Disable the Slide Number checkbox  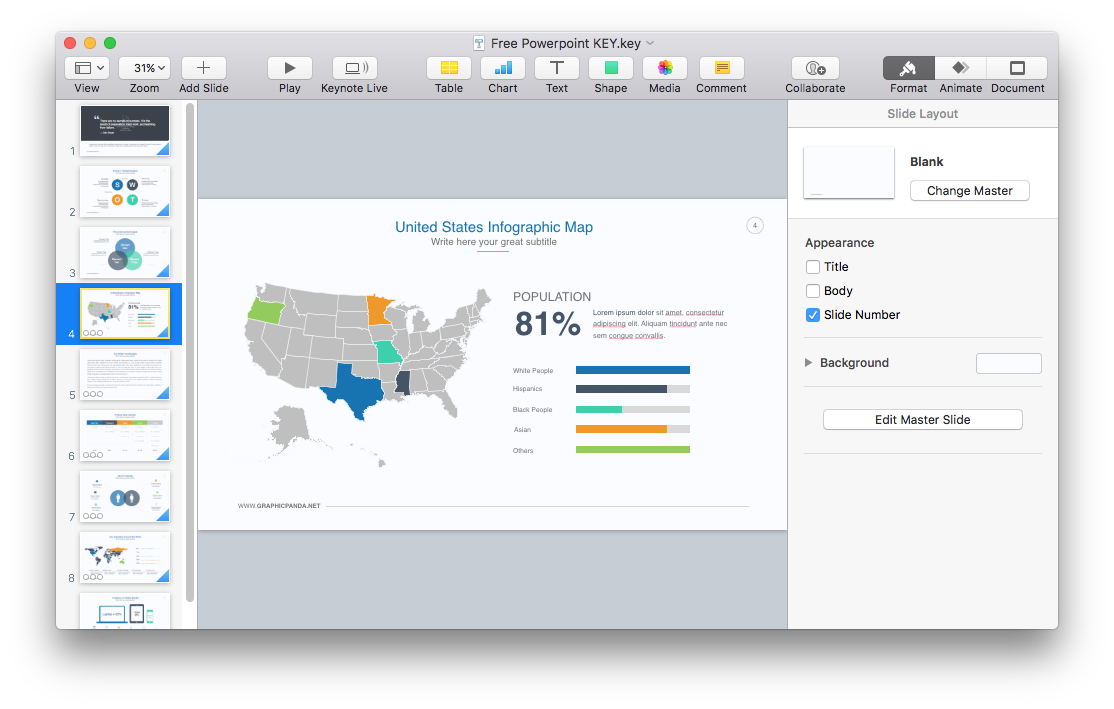813,315
